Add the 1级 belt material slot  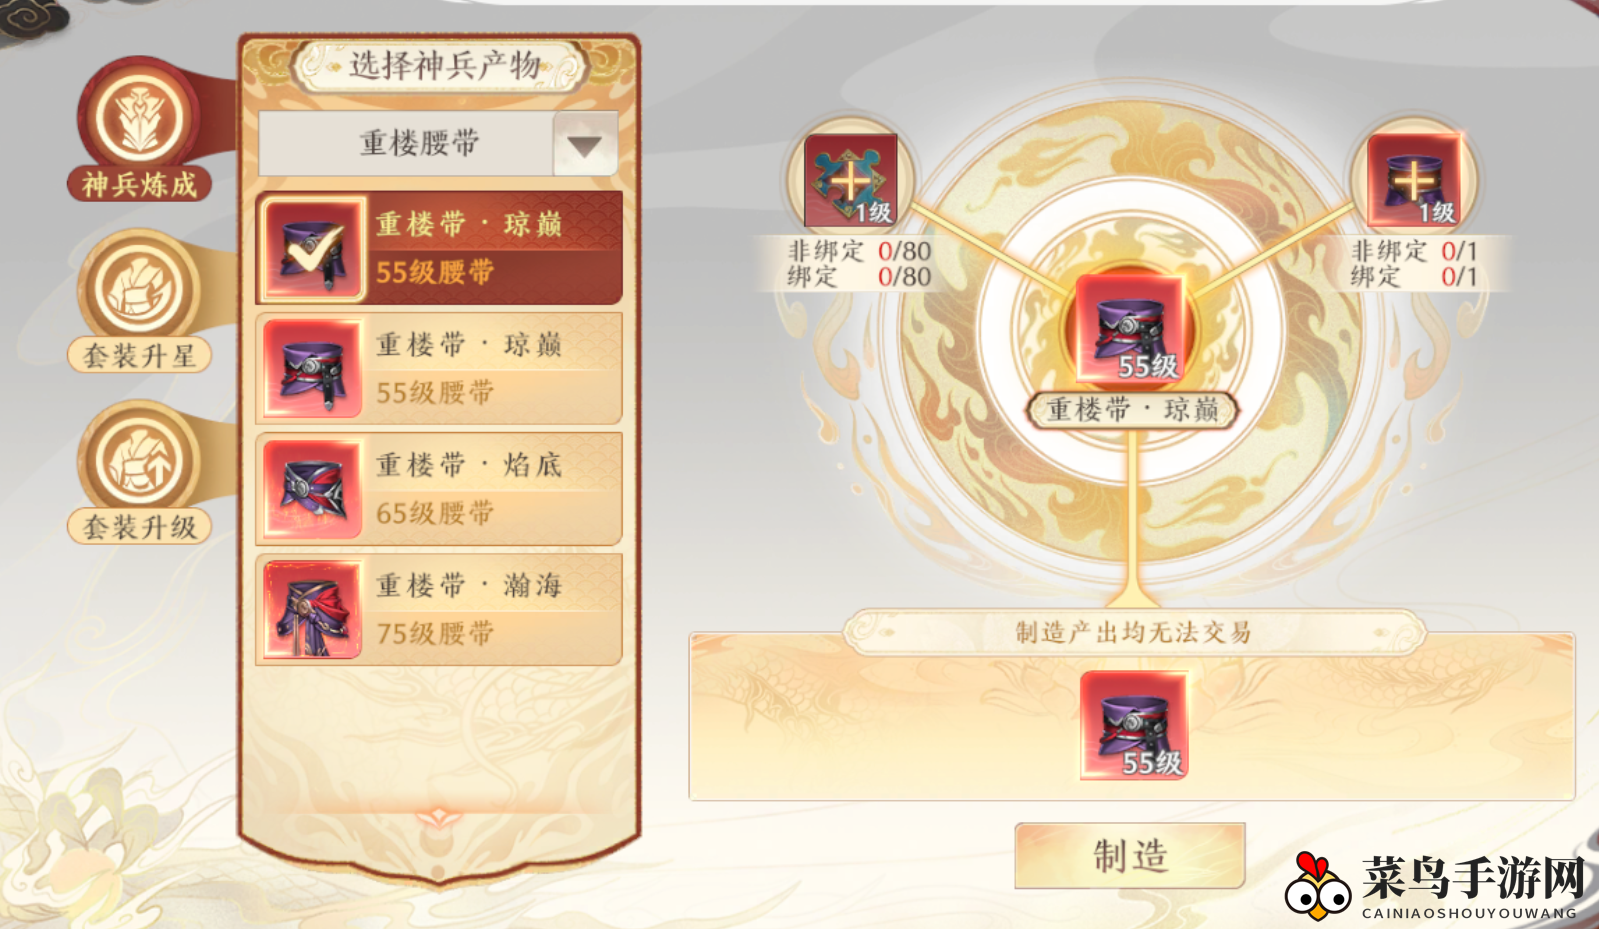[x=1414, y=181]
